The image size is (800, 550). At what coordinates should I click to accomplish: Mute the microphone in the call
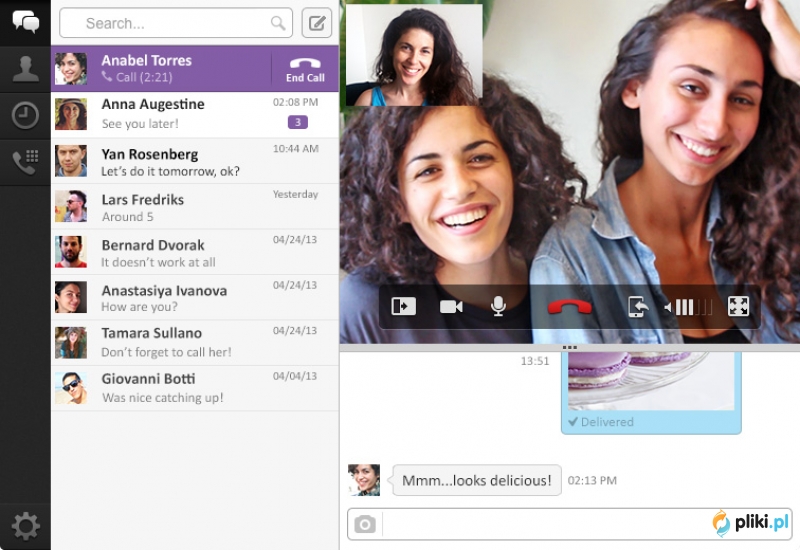498,306
